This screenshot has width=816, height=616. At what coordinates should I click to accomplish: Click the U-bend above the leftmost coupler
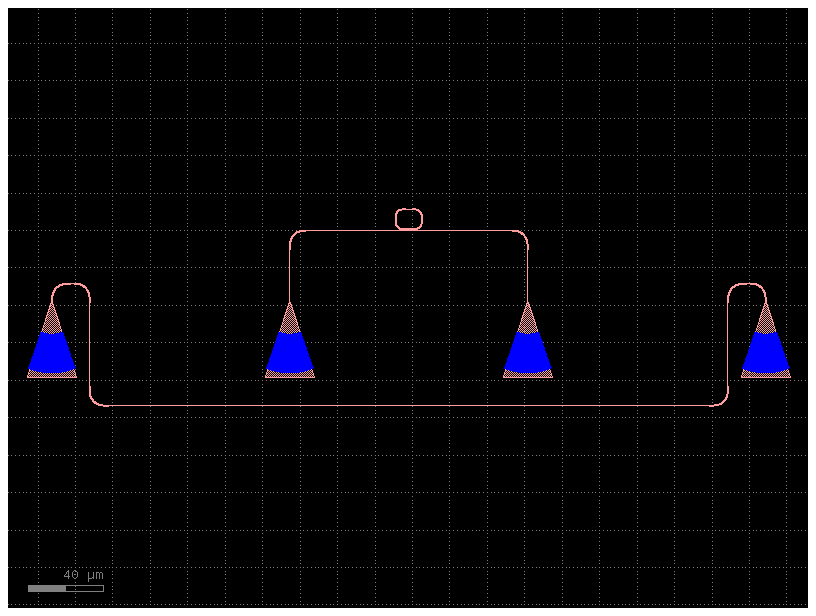[x=71, y=285]
